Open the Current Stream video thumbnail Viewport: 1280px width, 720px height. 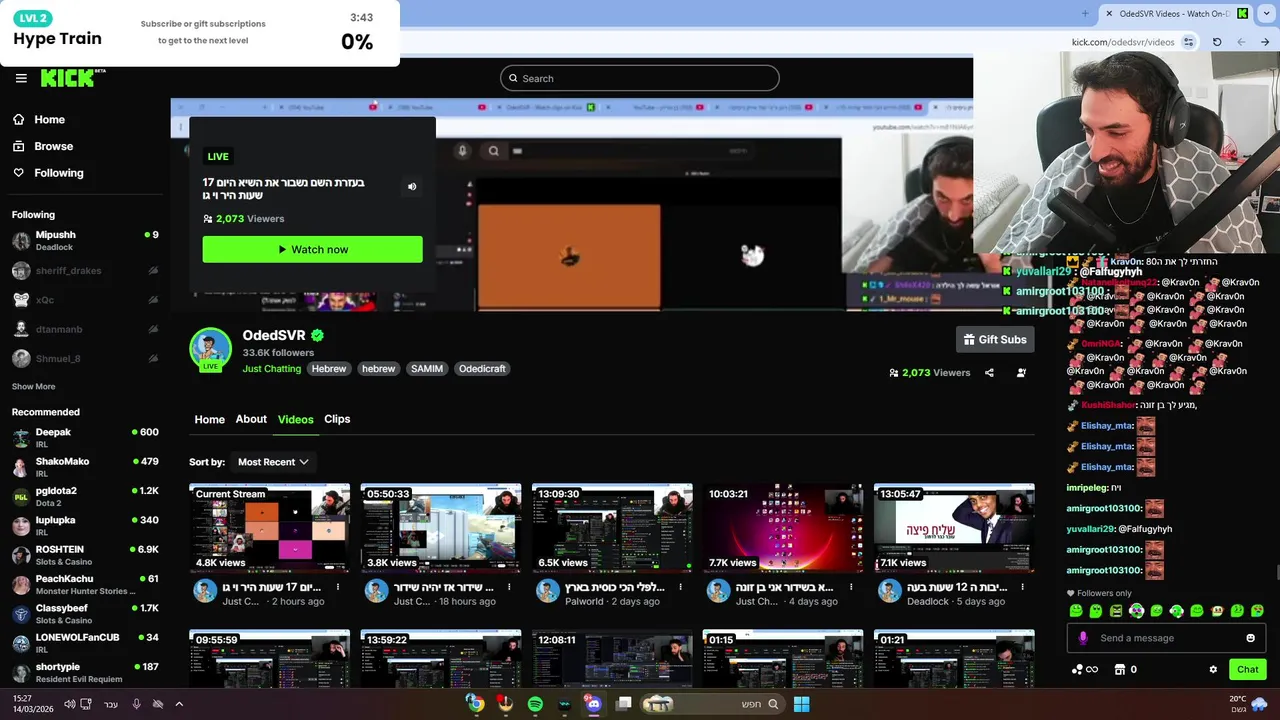pyautogui.click(x=269, y=529)
